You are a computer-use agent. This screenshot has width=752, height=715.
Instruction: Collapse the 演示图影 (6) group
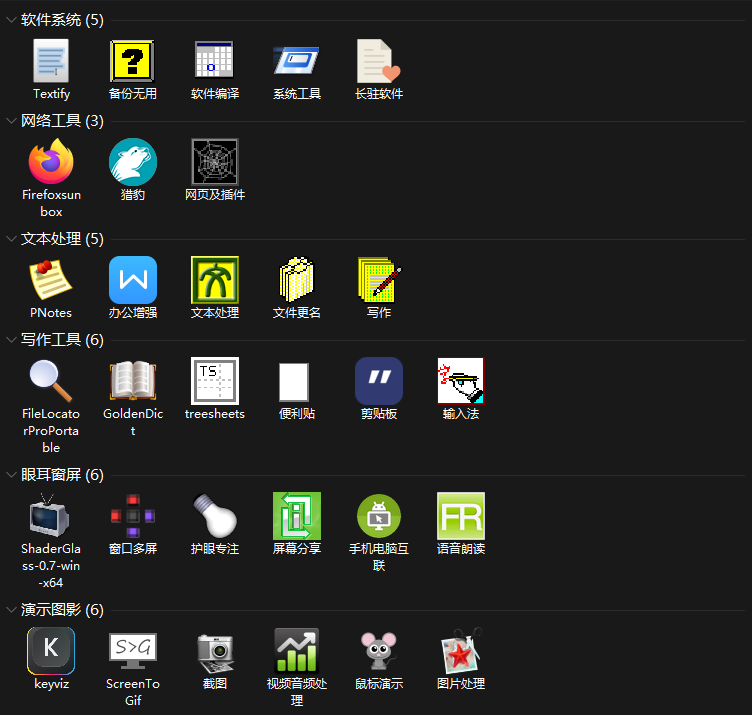click(x=11, y=610)
